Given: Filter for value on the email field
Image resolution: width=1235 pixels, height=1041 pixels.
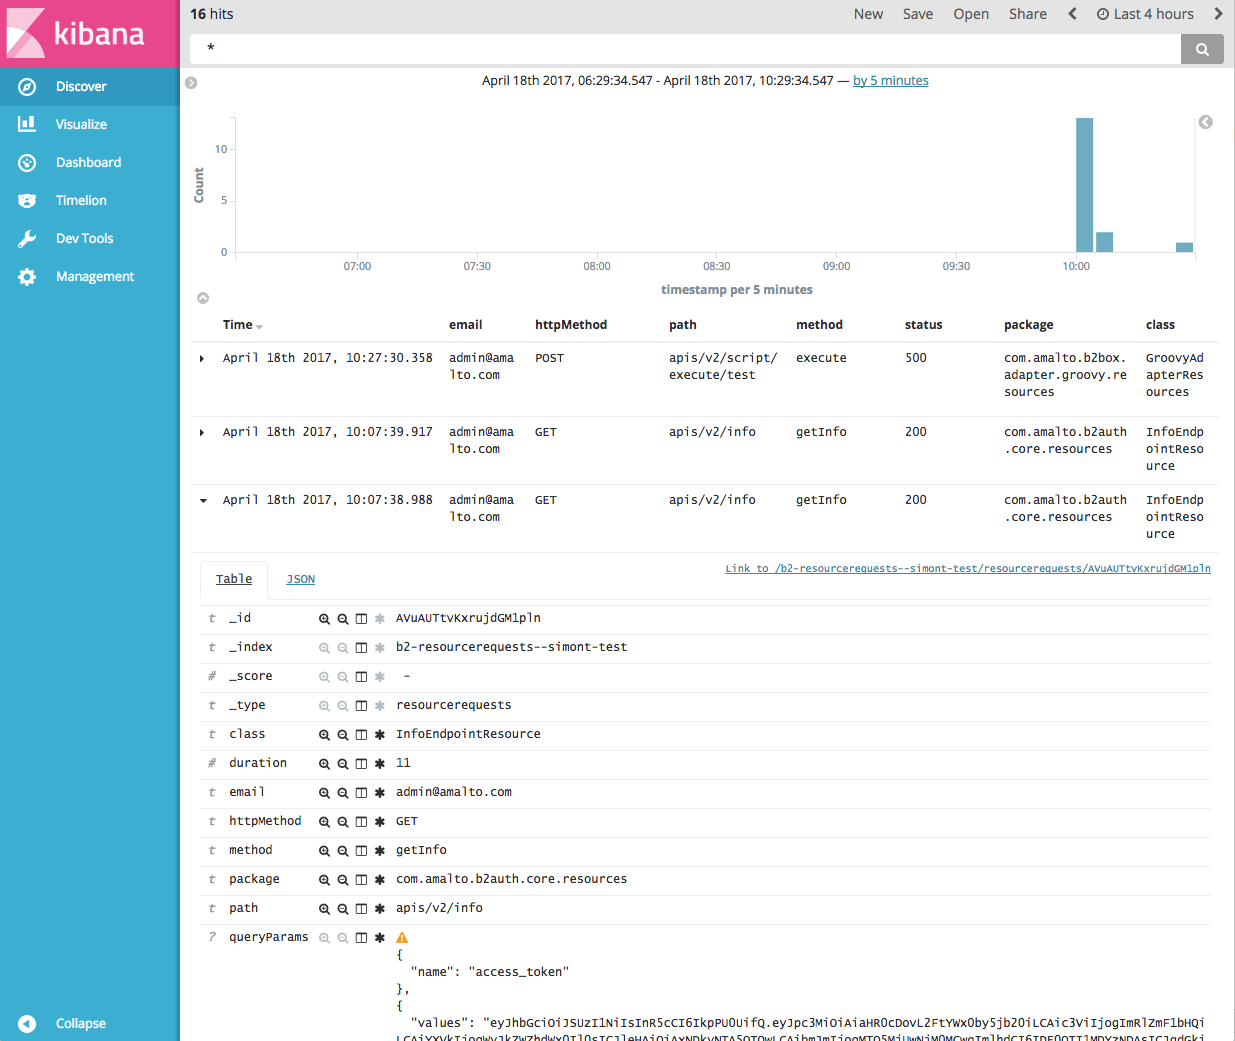Looking at the screenshot, I should [325, 792].
